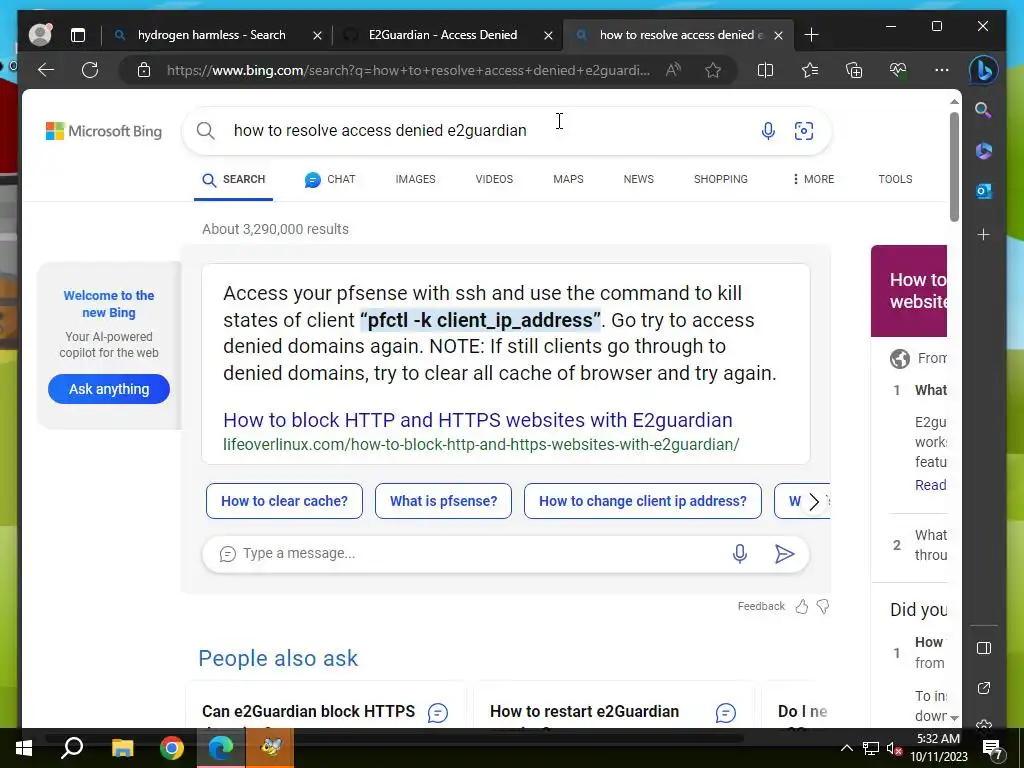Click the Feedback link
This screenshot has width=1024, height=768.
tap(761, 607)
